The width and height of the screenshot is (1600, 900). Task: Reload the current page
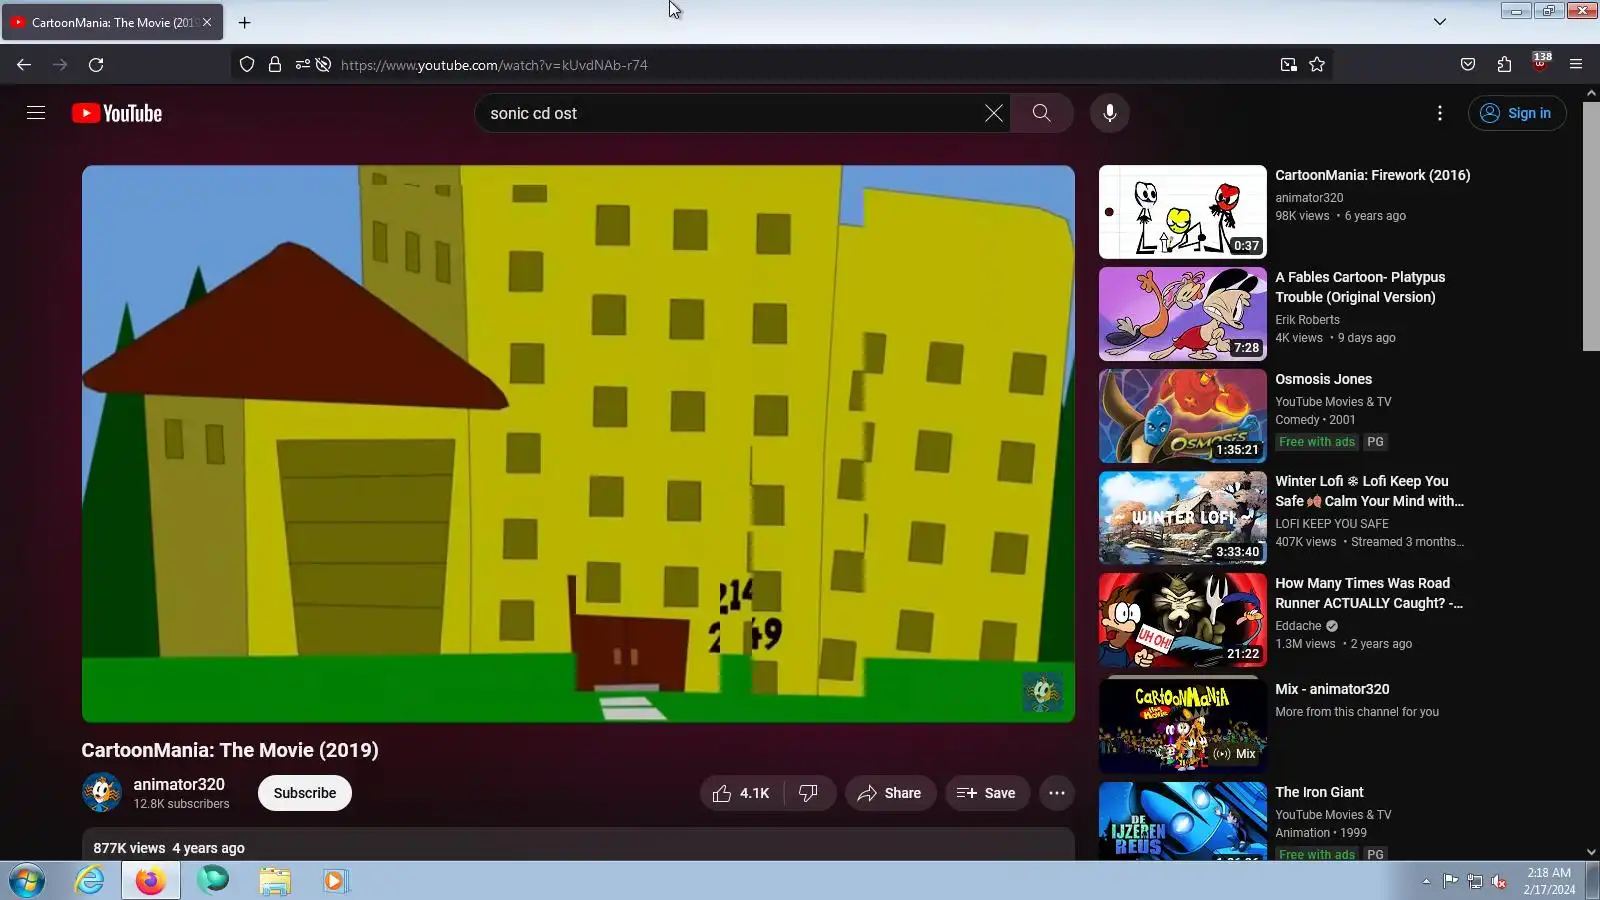pyautogui.click(x=96, y=65)
